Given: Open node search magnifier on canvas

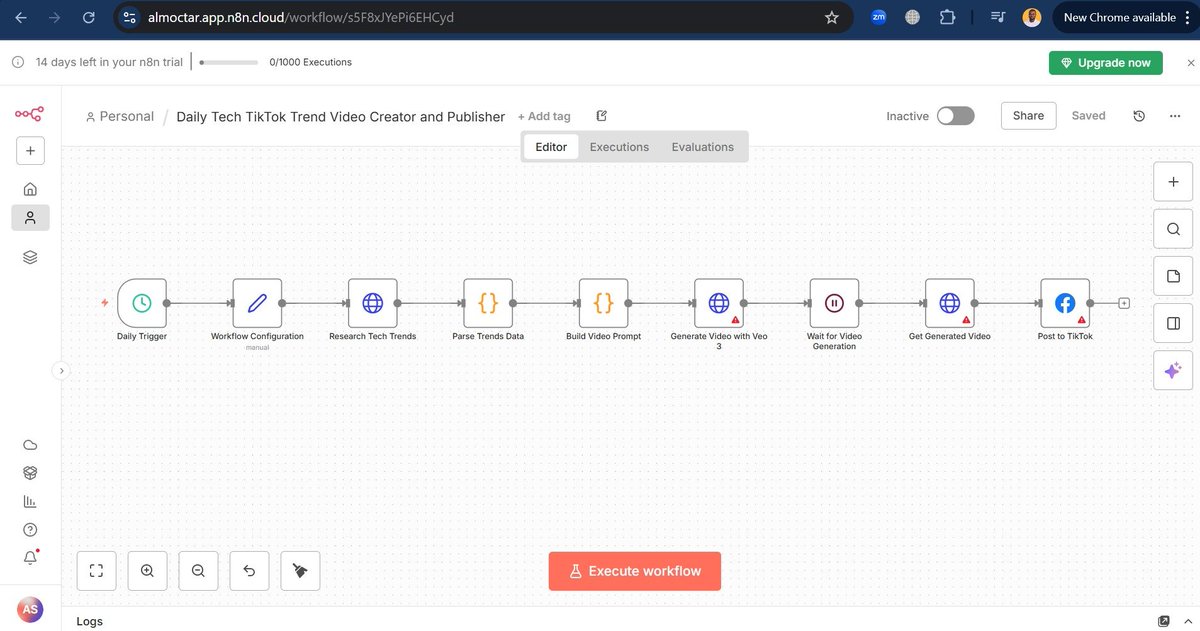Looking at the screenshot, I should coord(1173,229).
